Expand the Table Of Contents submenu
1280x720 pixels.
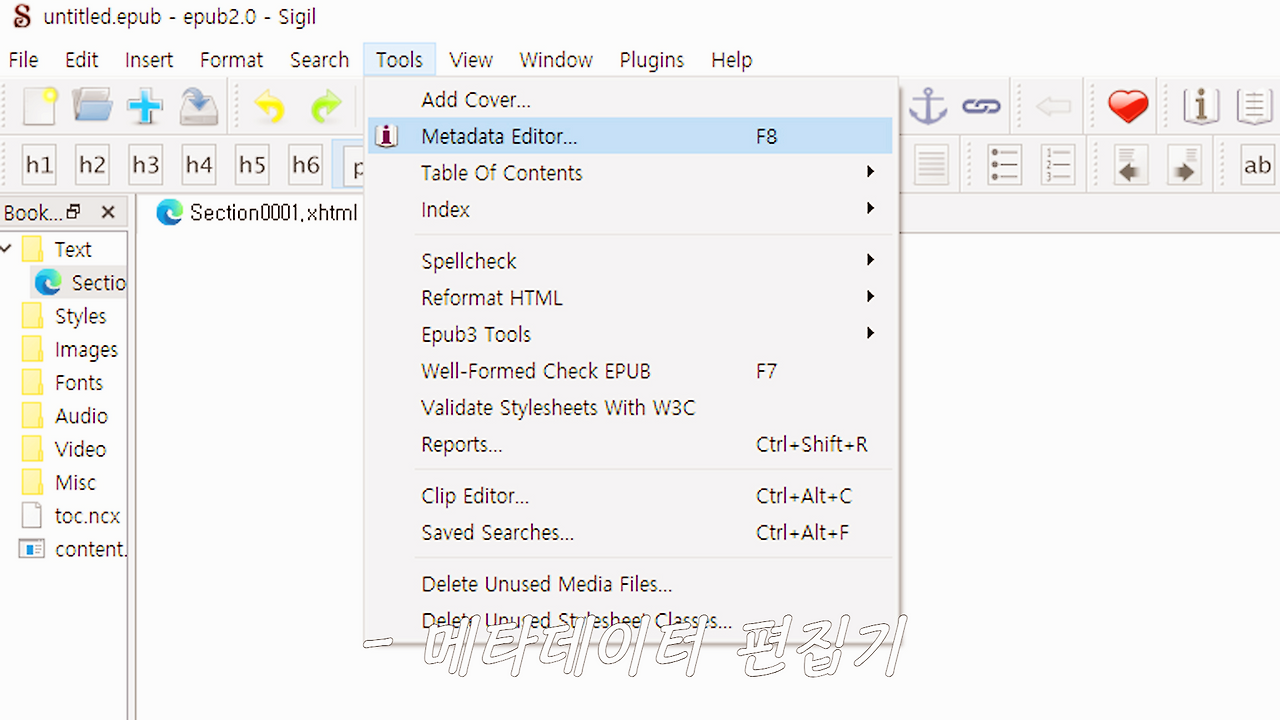coord(630,173)
